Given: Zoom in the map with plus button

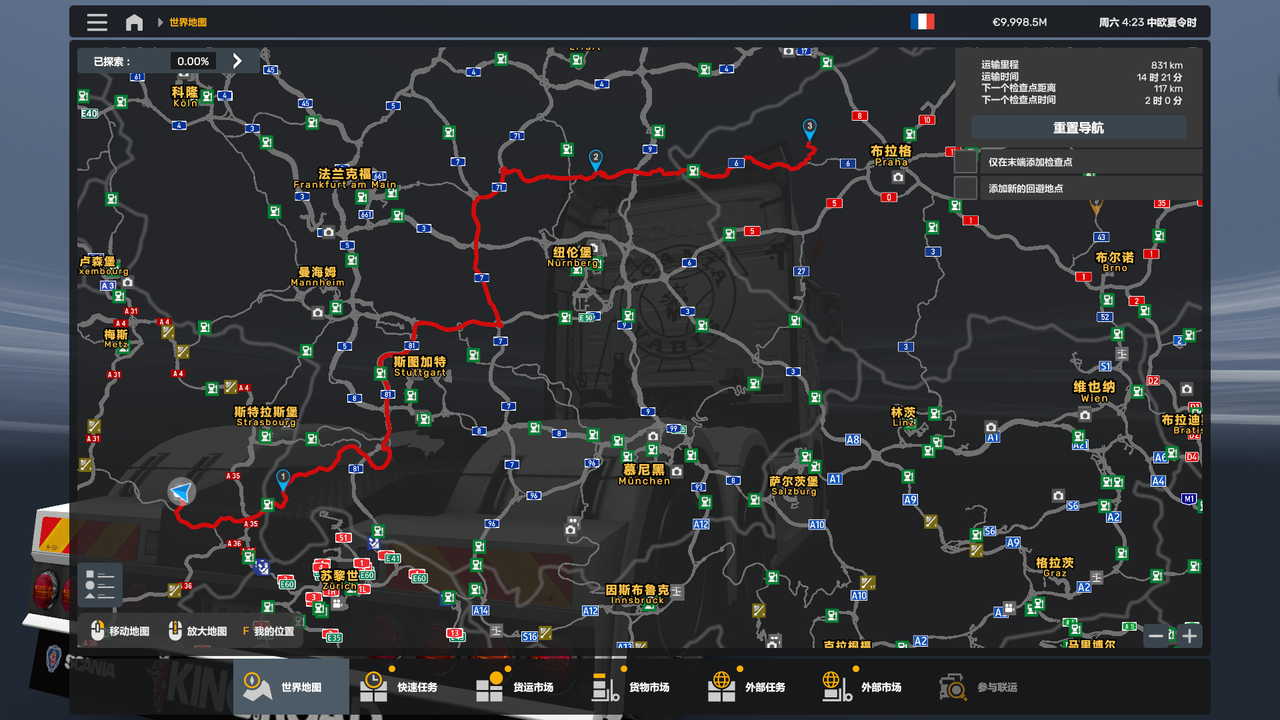Looking at the screenshot, I should tap(1189, 635).
